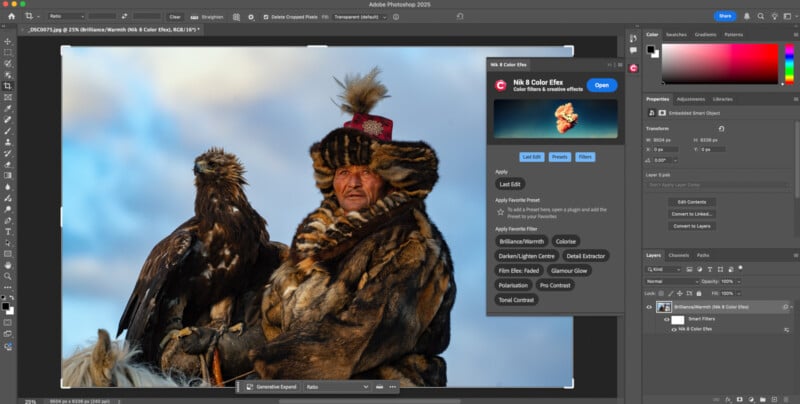Viewport: 800px width, 404px height.
Task: Click the rainbow hue slider strip
Action: coord(787,62)
